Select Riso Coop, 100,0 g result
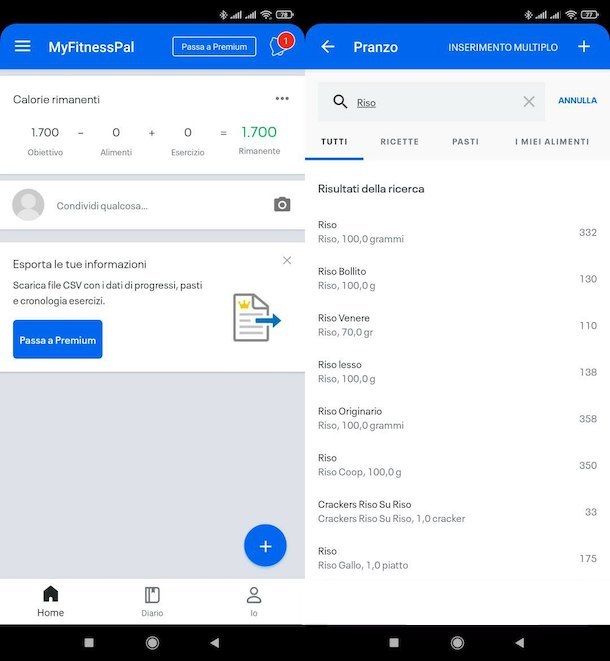The width and height of the screenshot is (610, 661). pyautogui.click(x=457, y=465)
